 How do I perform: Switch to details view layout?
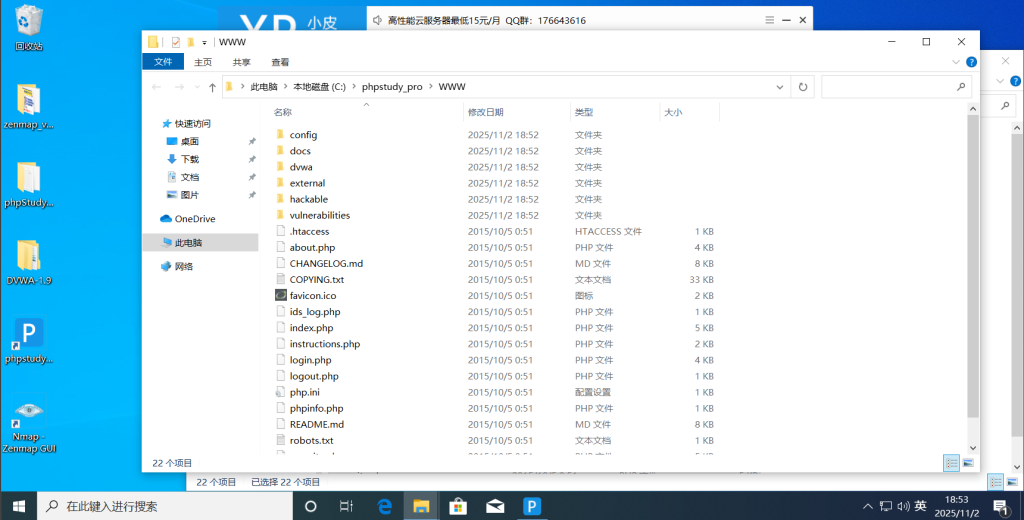click(x=951, y=463)
